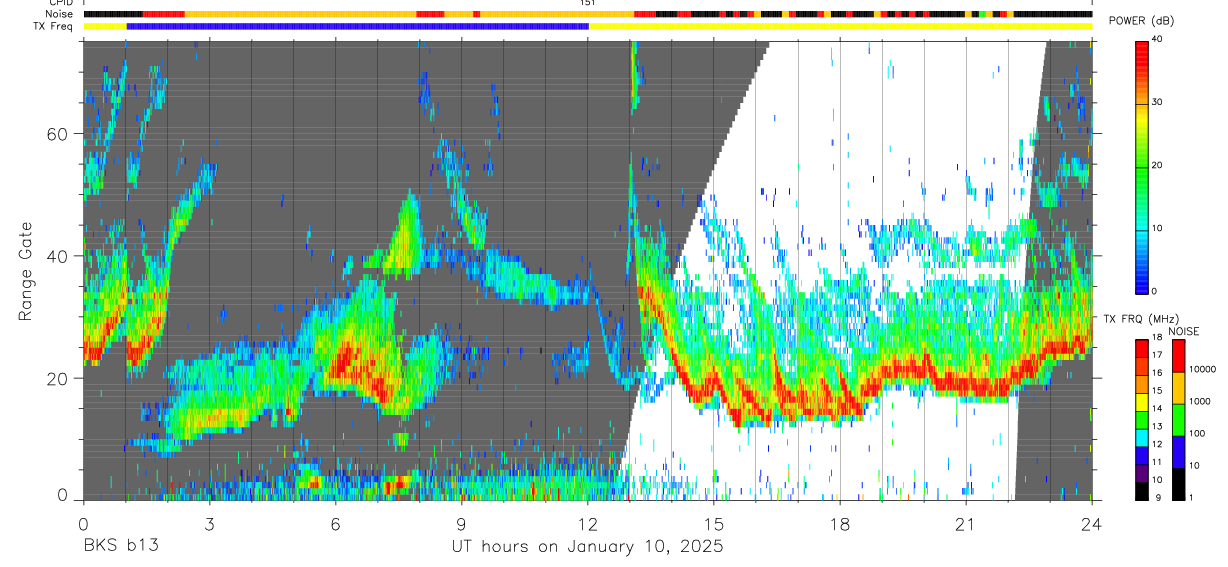Click the "Range Gate" vertical axis title
Image resolution: width=1228 pixels, height=567 pixels.
pos(25,272)
